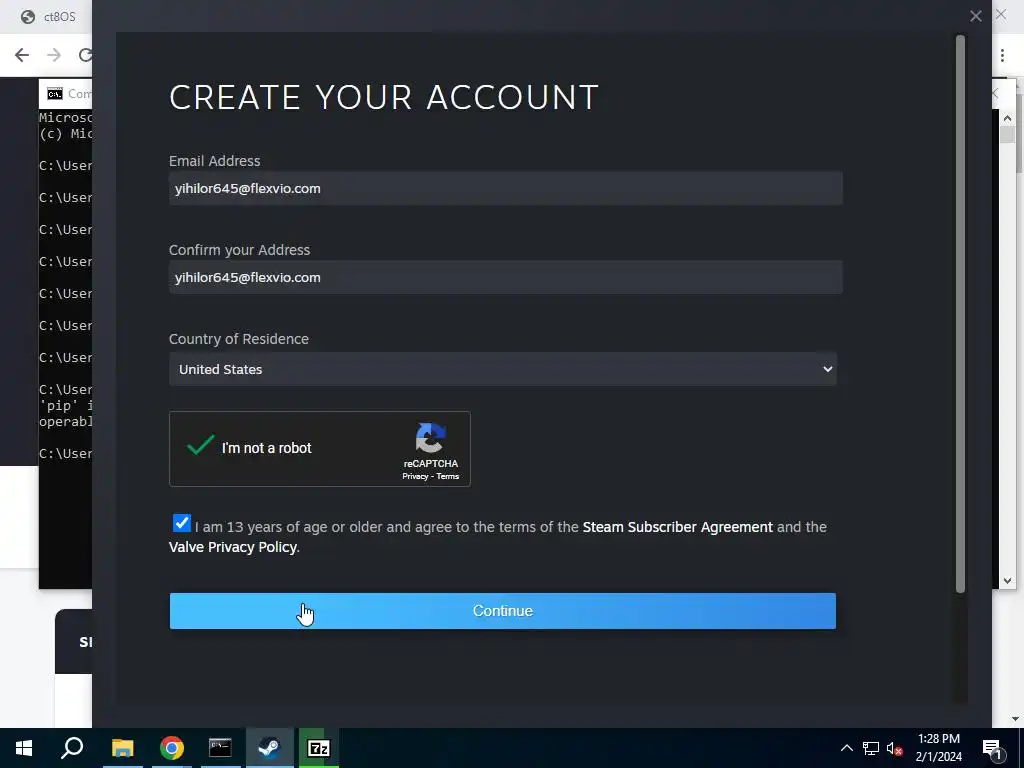The height and width of the screenshot is (768, 1024).
Task: Click the Confirm your Address field
Action: coord(505,278)
